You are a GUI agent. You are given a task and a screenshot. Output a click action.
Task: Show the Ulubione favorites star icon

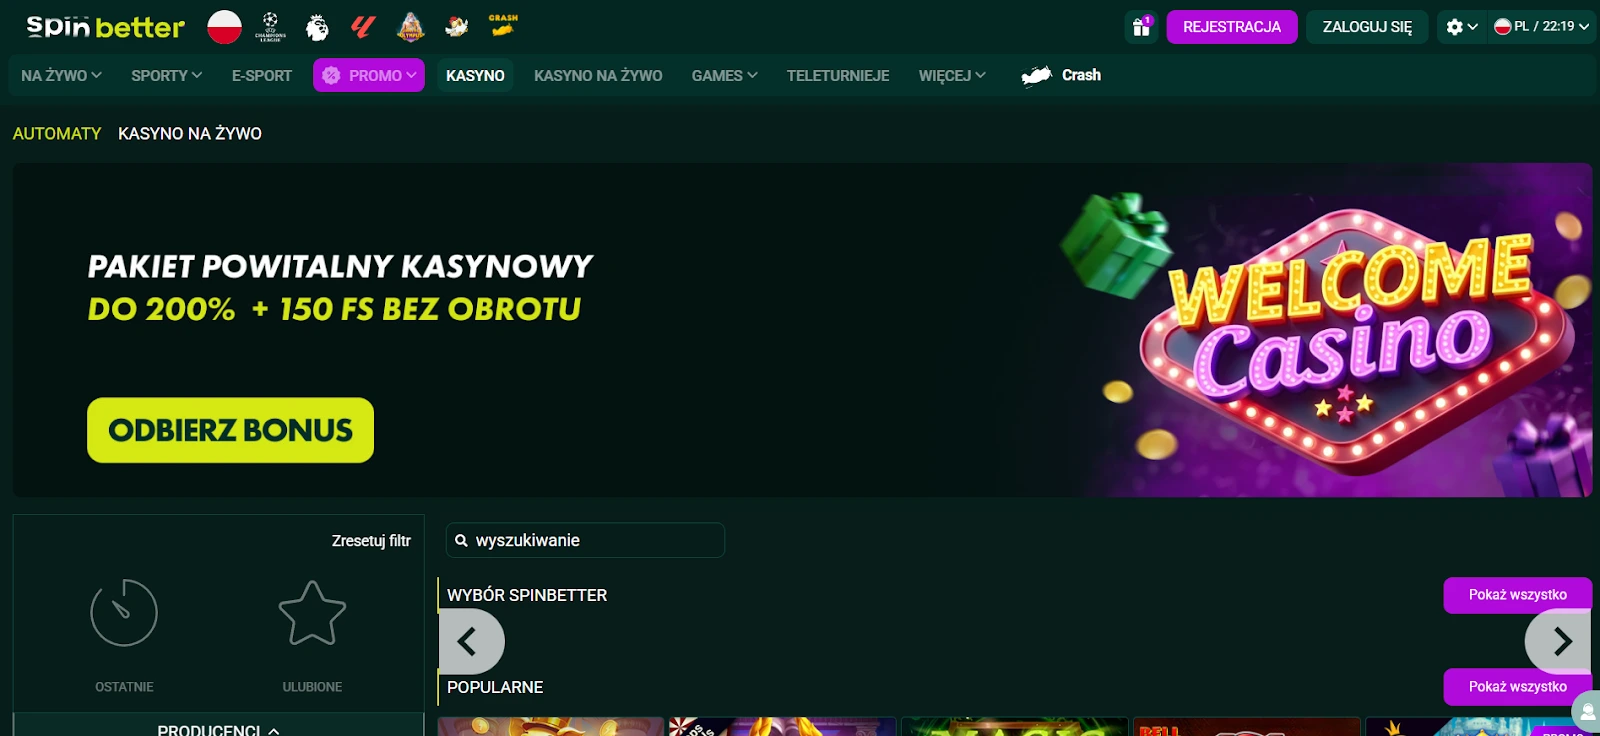312,613
